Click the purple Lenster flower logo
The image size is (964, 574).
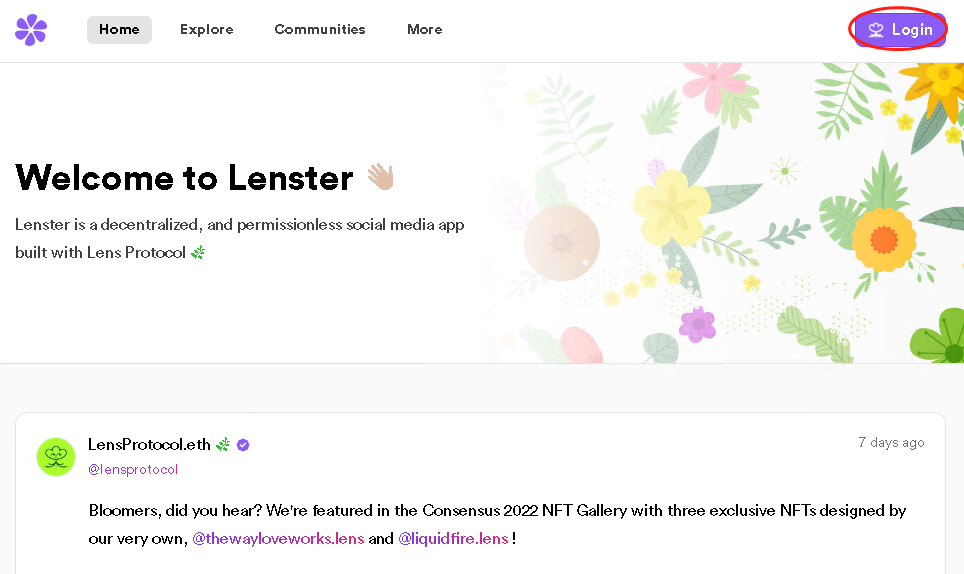(x=31, y=30)
